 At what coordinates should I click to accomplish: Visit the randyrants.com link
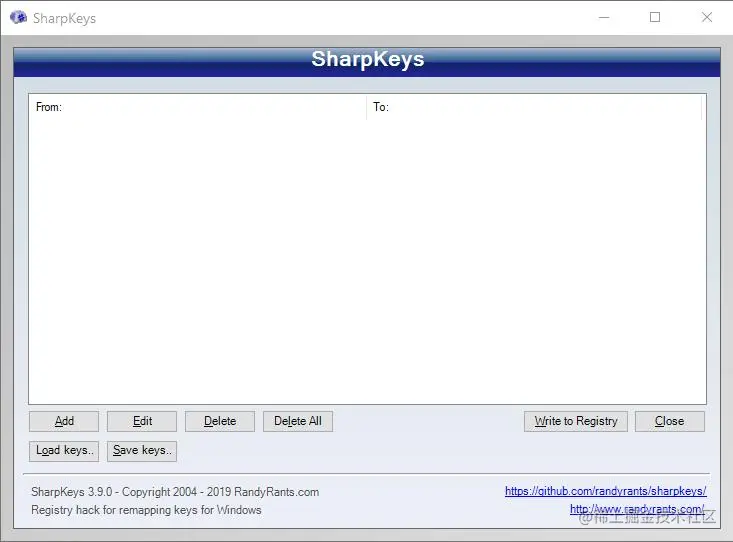click(x=637, y=509)
